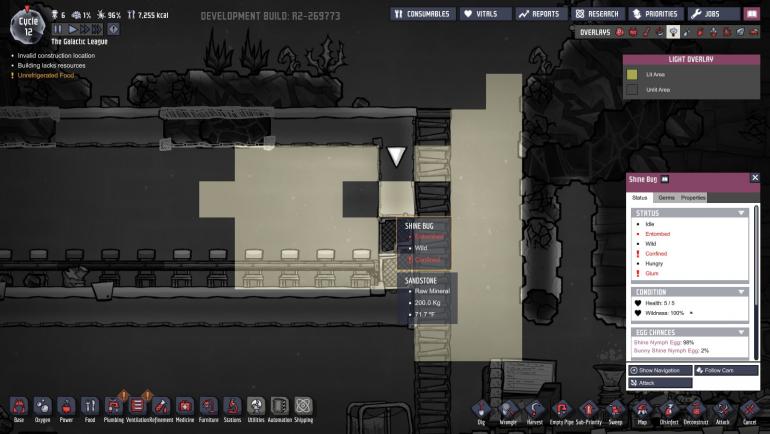This screenshot has width=770, height=434.
Task: Click the Follow Cam button
Action: pos(726,370)
